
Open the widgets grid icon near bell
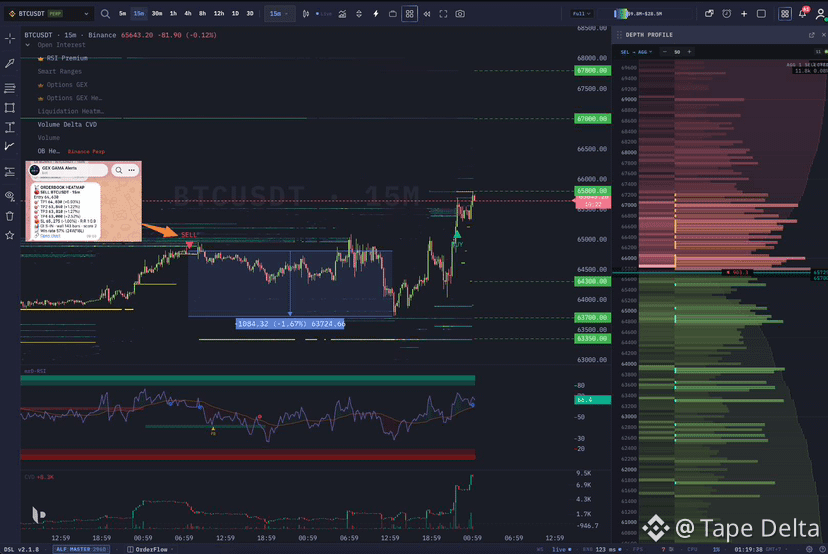[785, 14]
